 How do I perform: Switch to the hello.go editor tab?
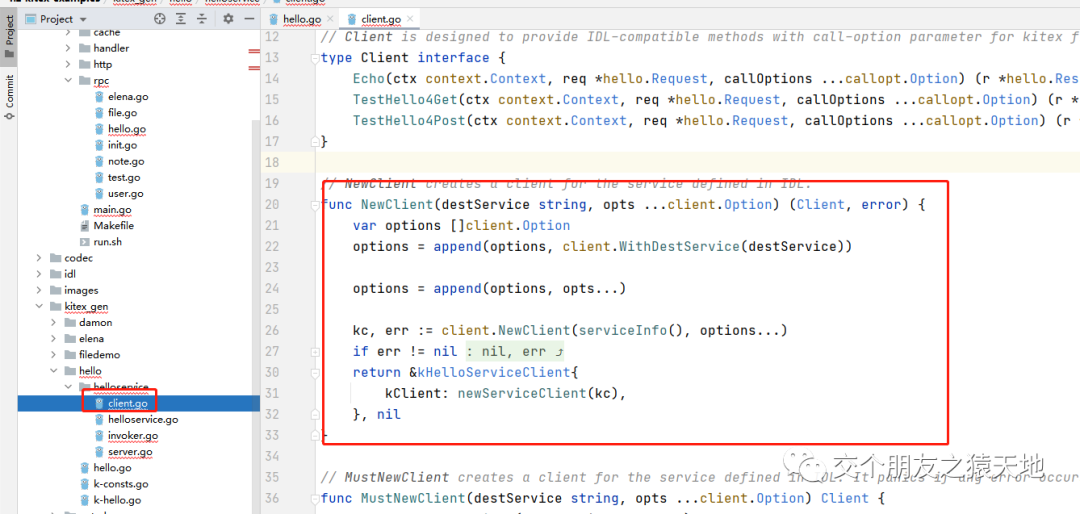coord(300,19)
